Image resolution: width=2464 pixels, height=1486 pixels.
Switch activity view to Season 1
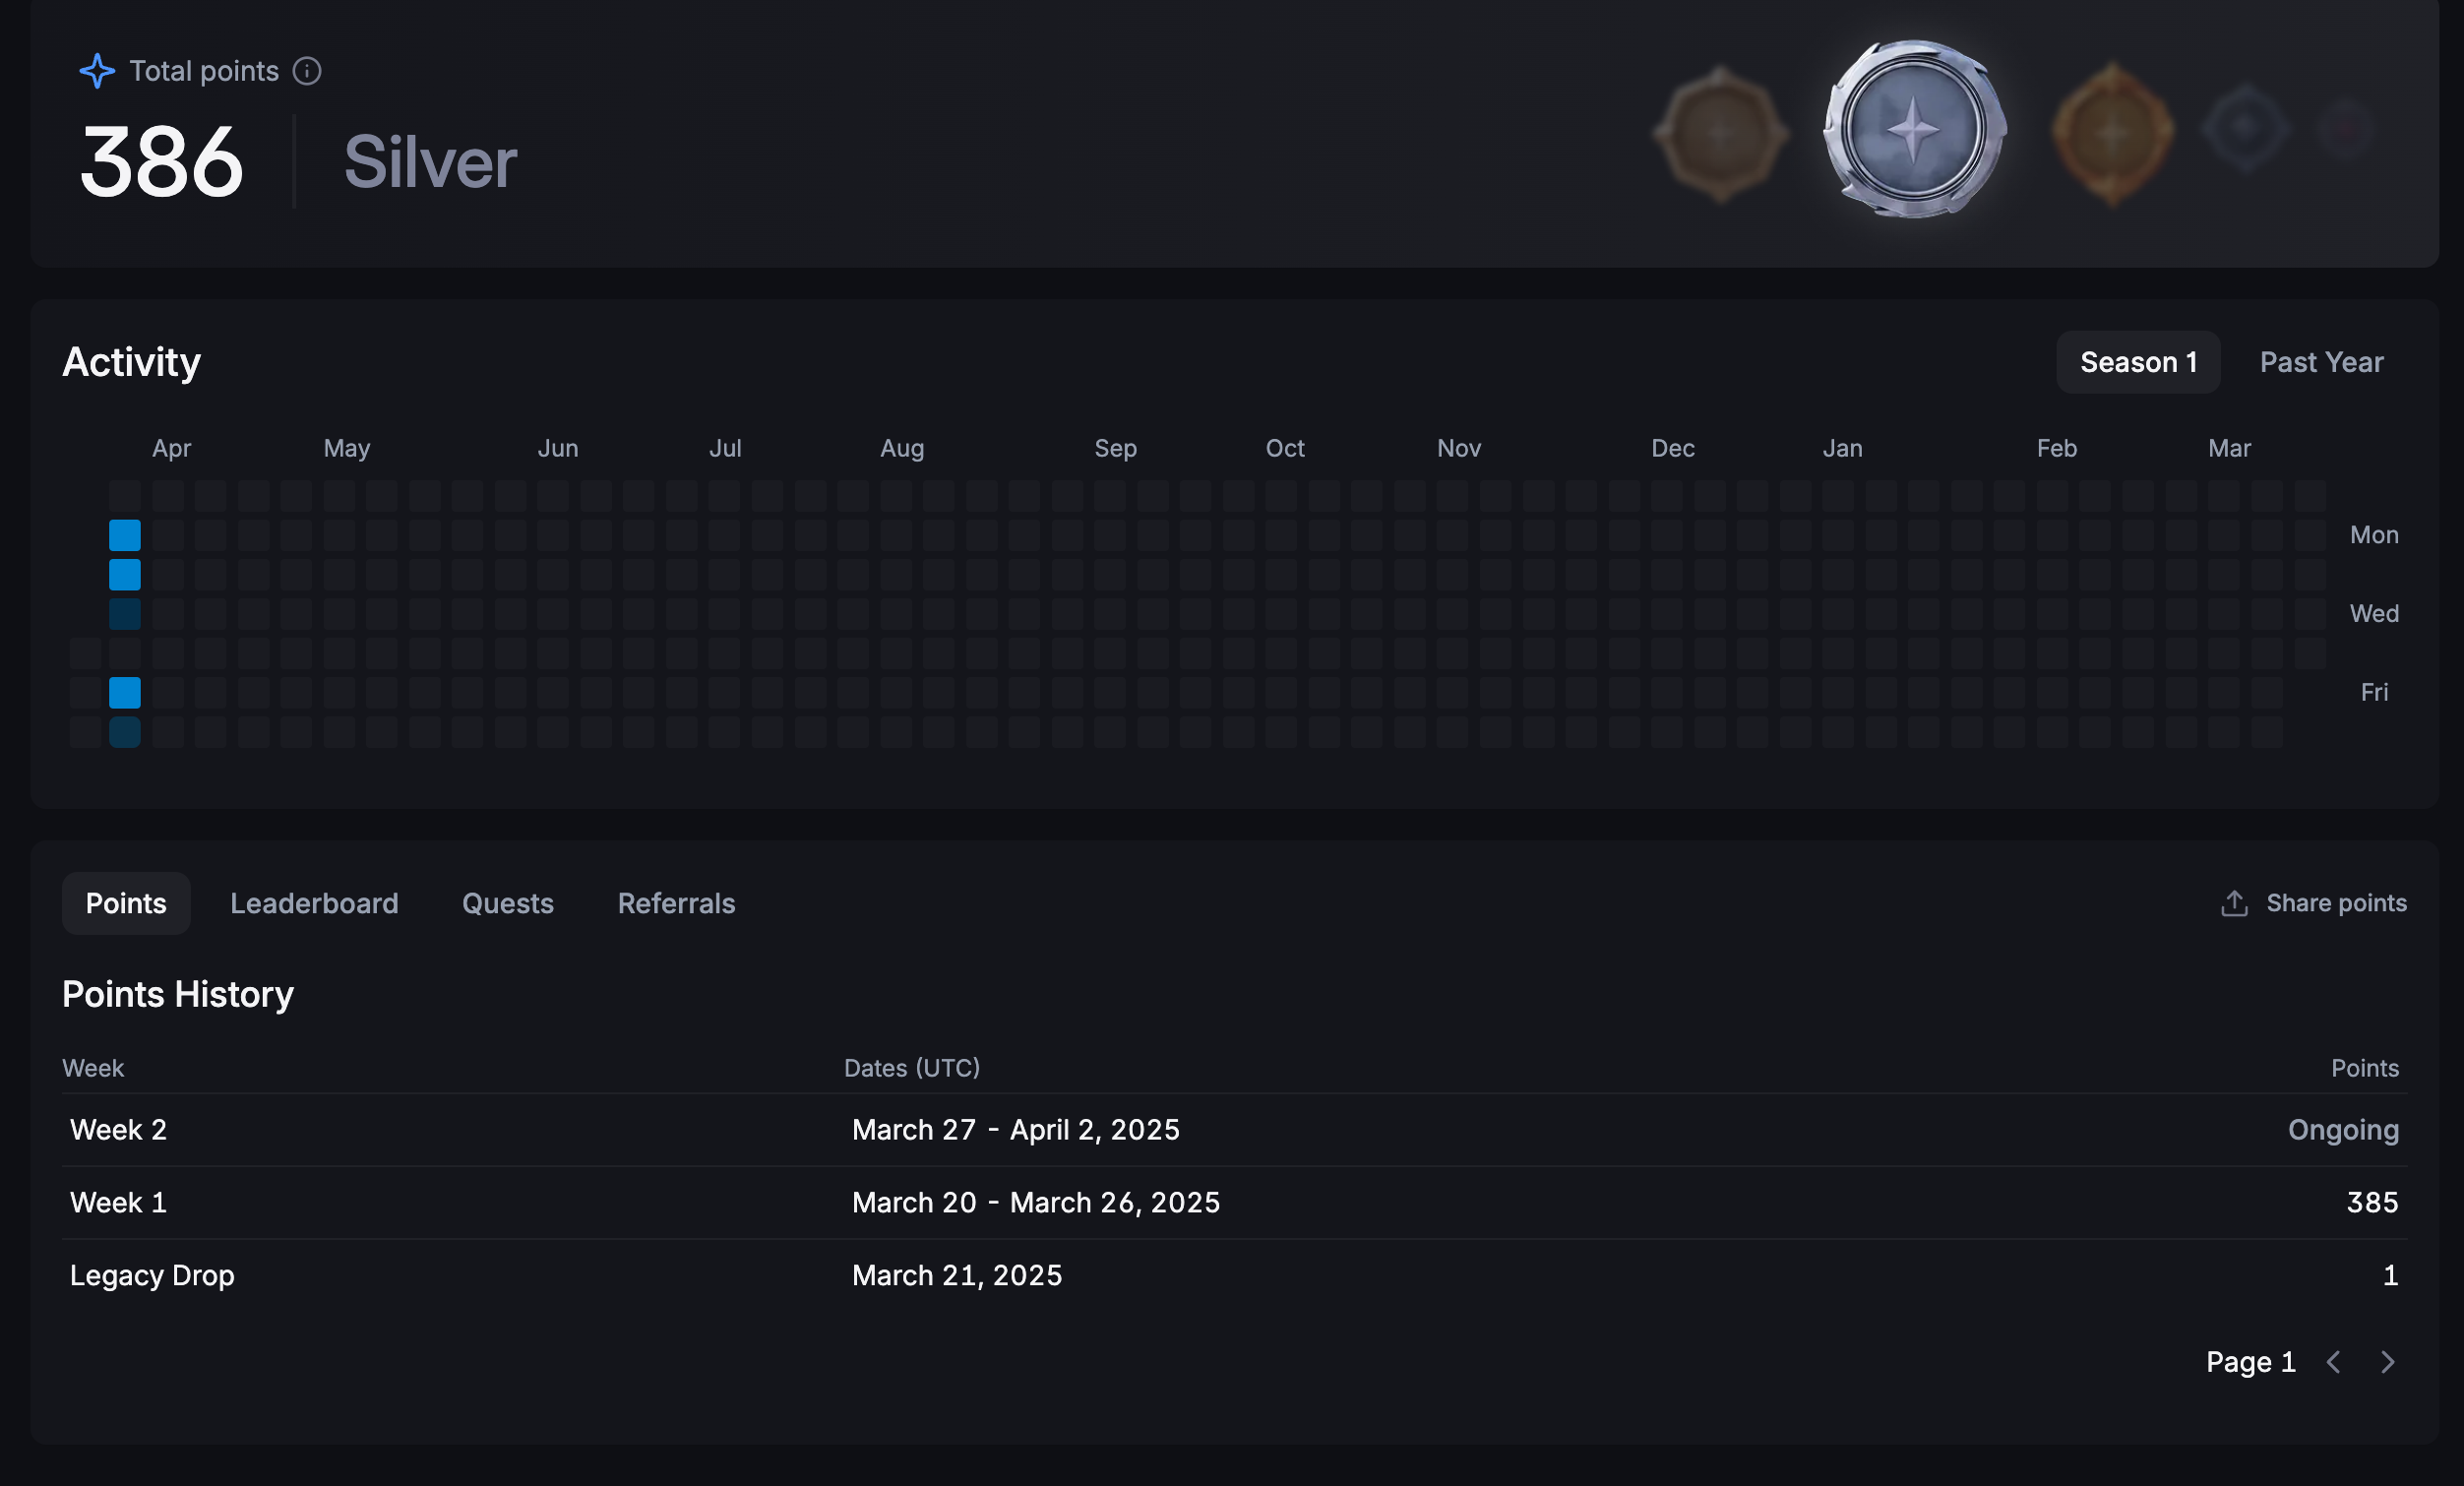point(2138,362)
